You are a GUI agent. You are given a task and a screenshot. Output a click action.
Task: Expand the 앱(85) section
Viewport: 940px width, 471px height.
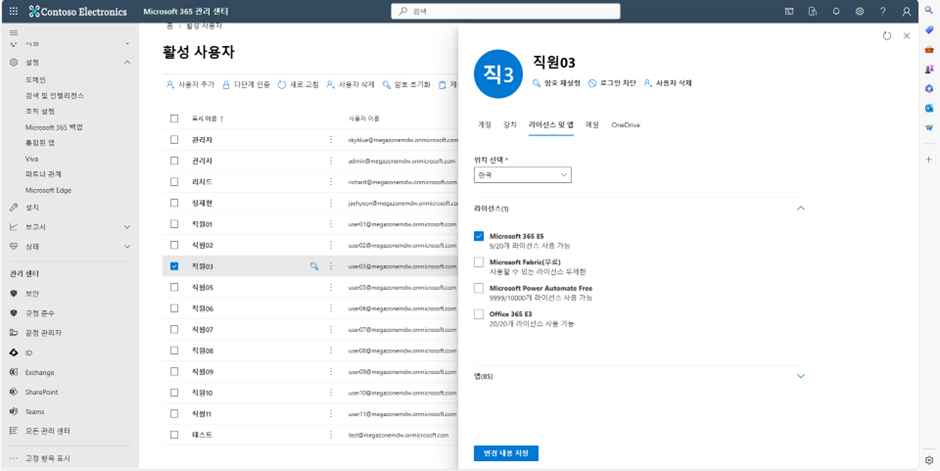pos(800,376)
